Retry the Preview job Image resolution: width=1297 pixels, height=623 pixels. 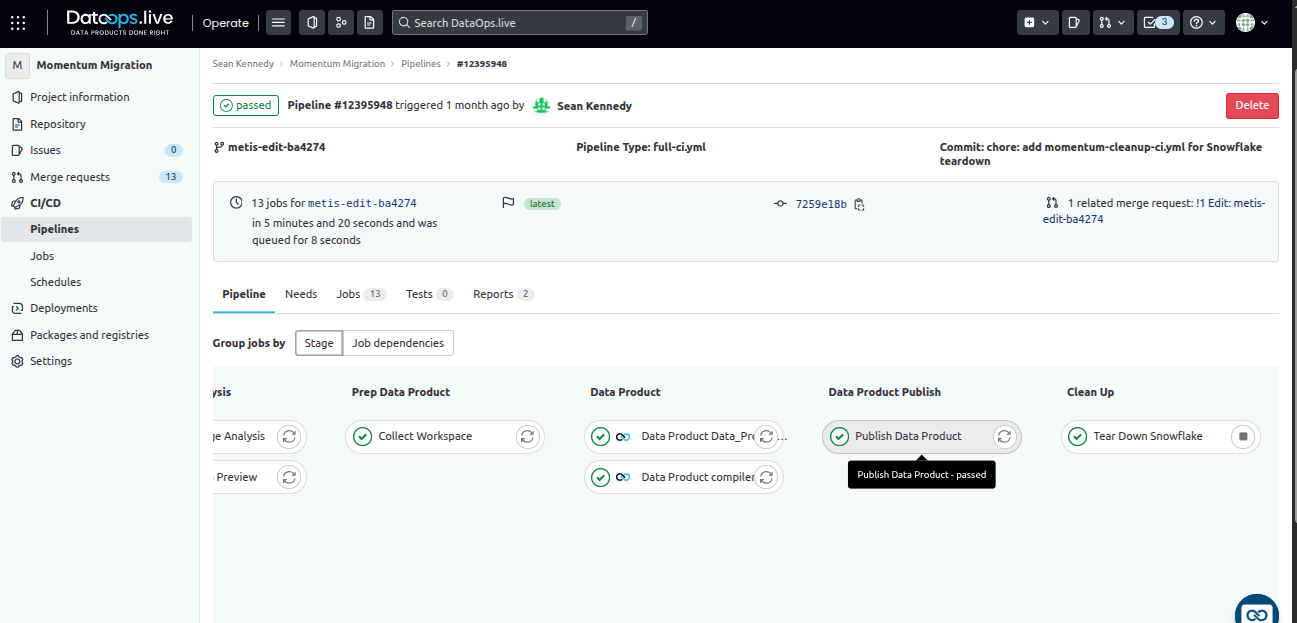289,477
